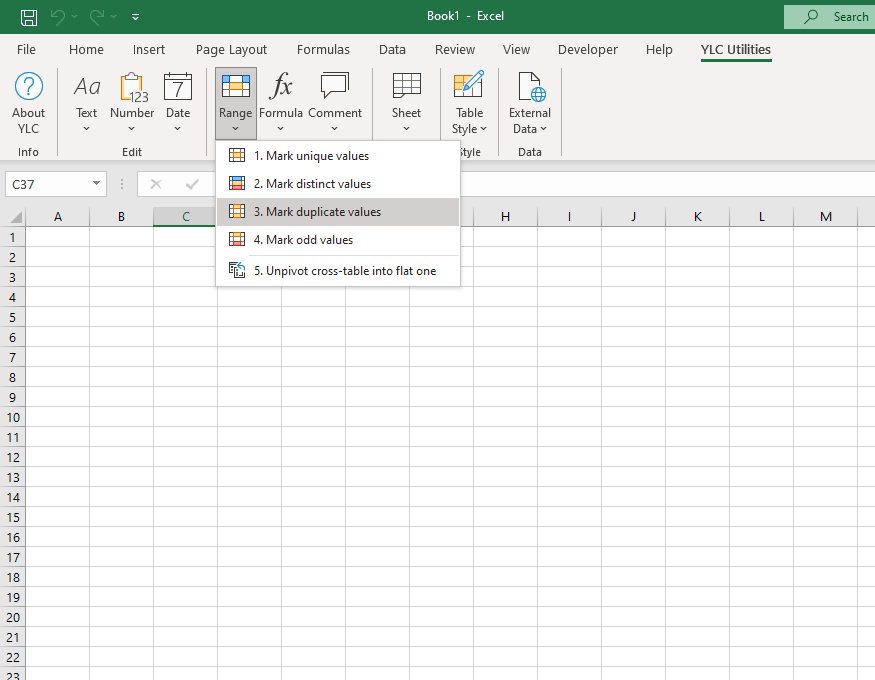Click the Number tools icon
The image size is (875, 680).
[132, 88]
